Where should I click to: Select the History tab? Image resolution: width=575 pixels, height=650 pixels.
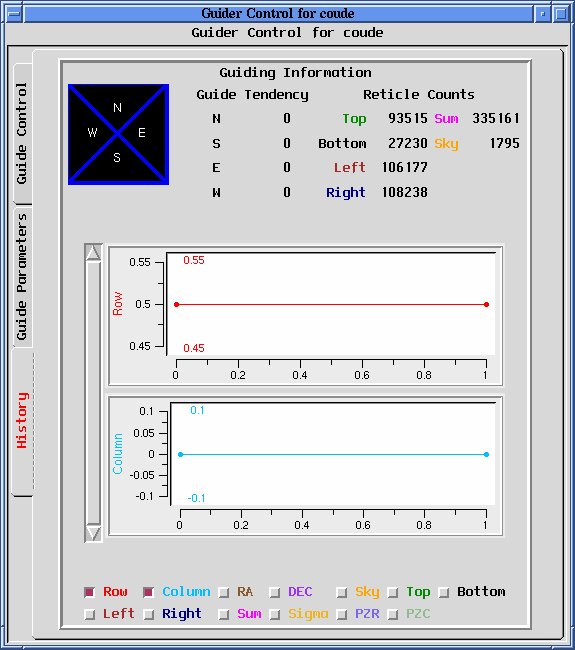pos(22,421)
